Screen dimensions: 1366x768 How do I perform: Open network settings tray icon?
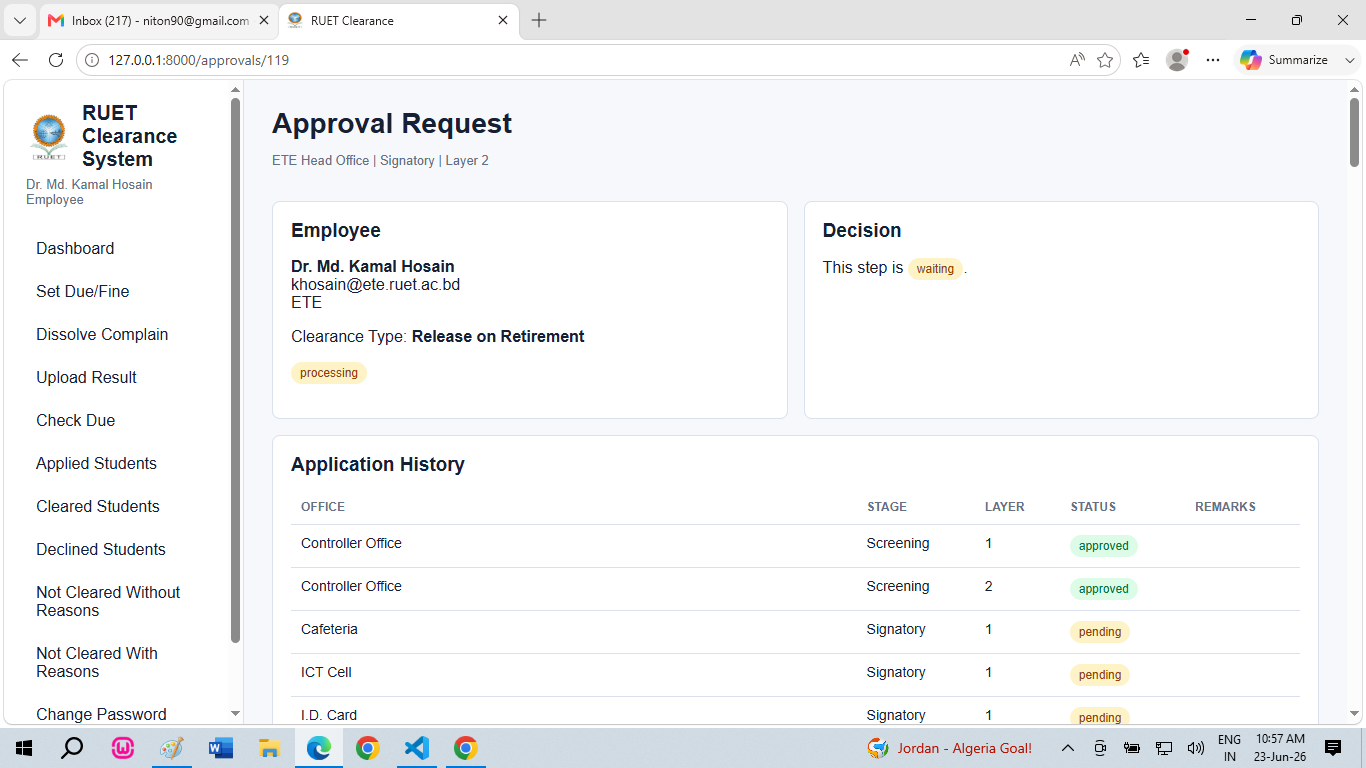[x=1164, y=748]
